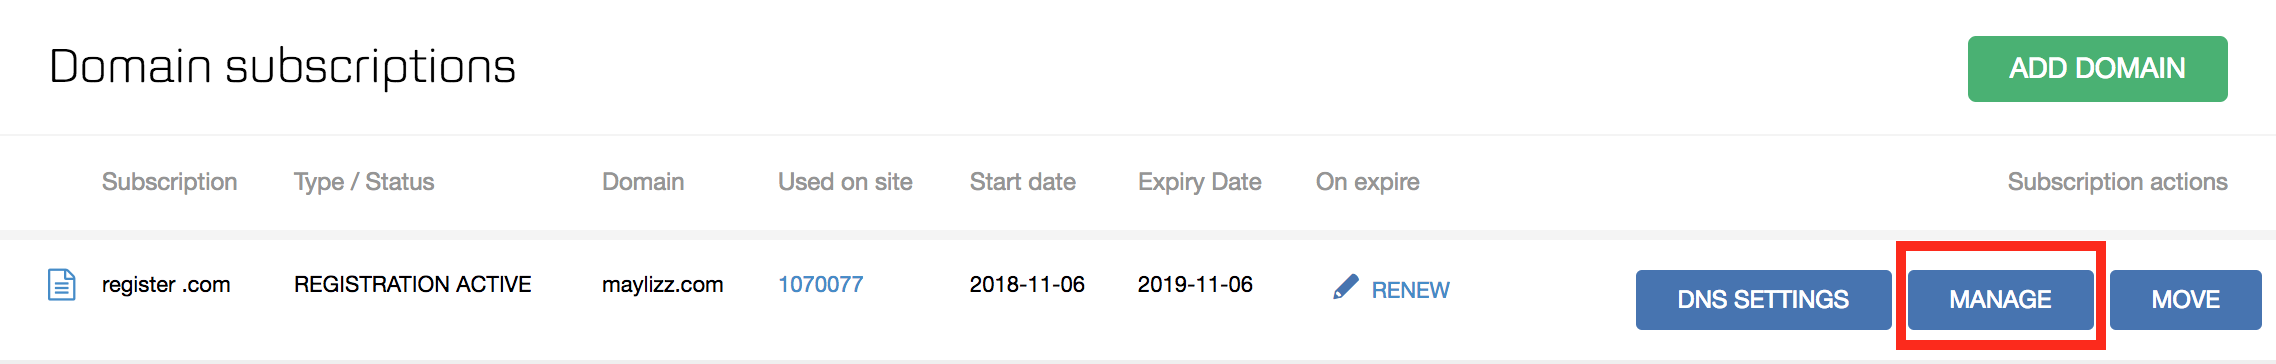
Task: Click the RENEW link
Action: point(1410,290)
